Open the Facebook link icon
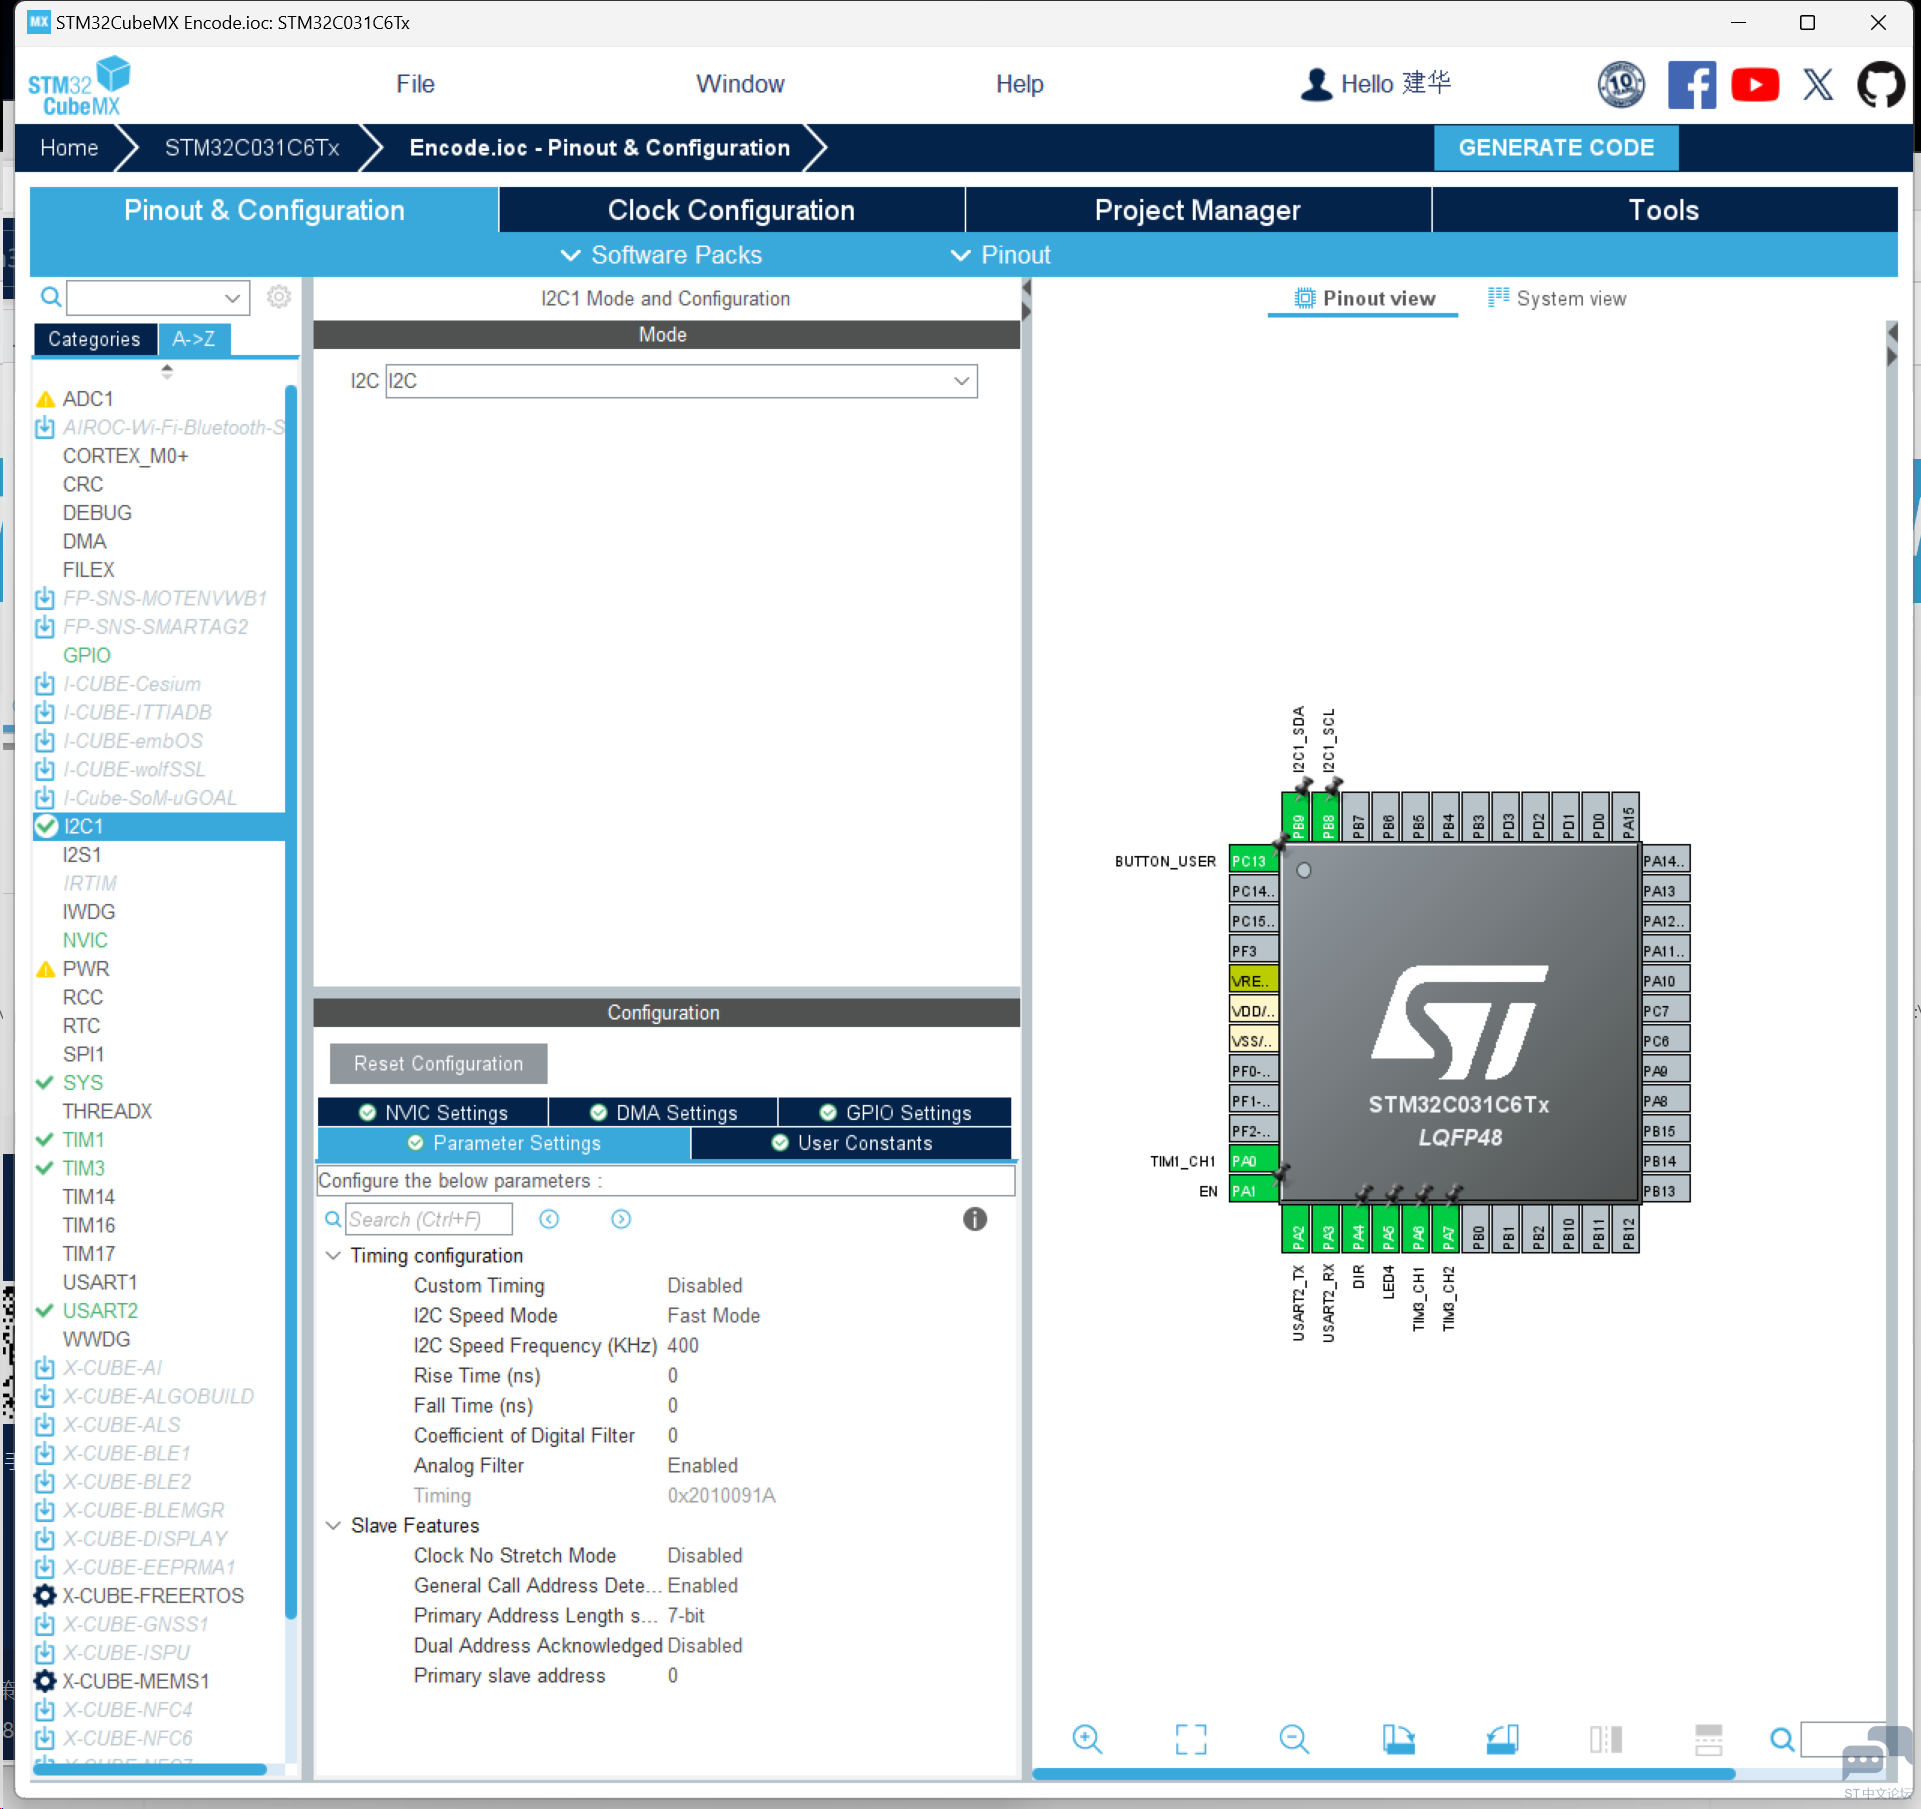This screenshot has height=1809, width=1921. 1691,84
